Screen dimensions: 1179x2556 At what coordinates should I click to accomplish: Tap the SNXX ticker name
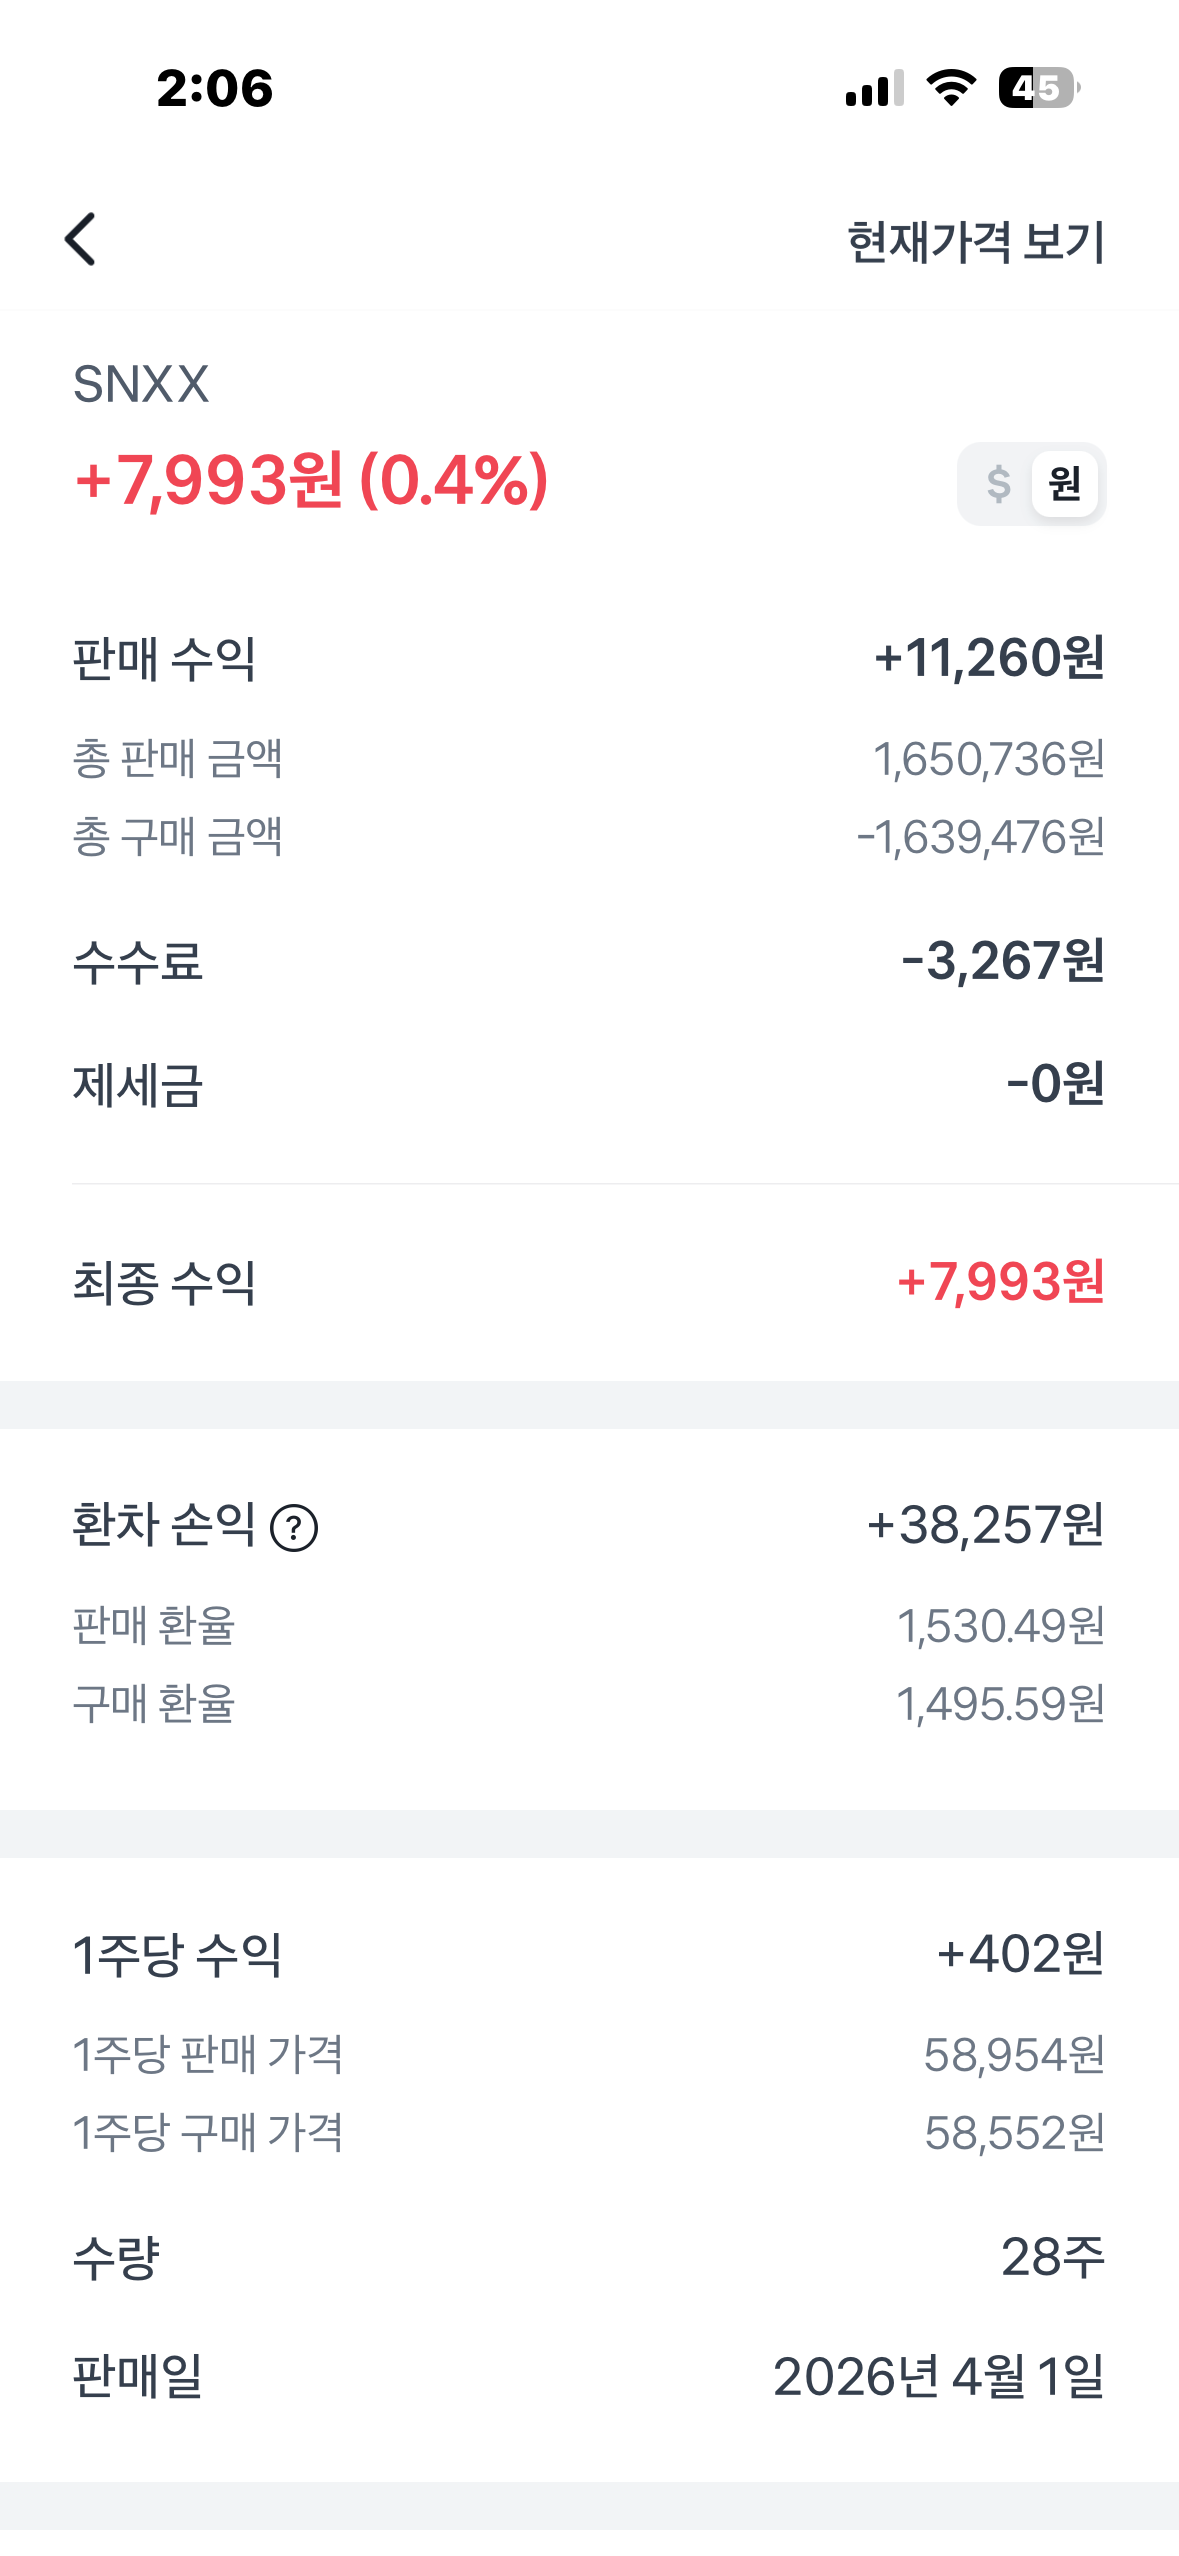click(x=141, y=384)
